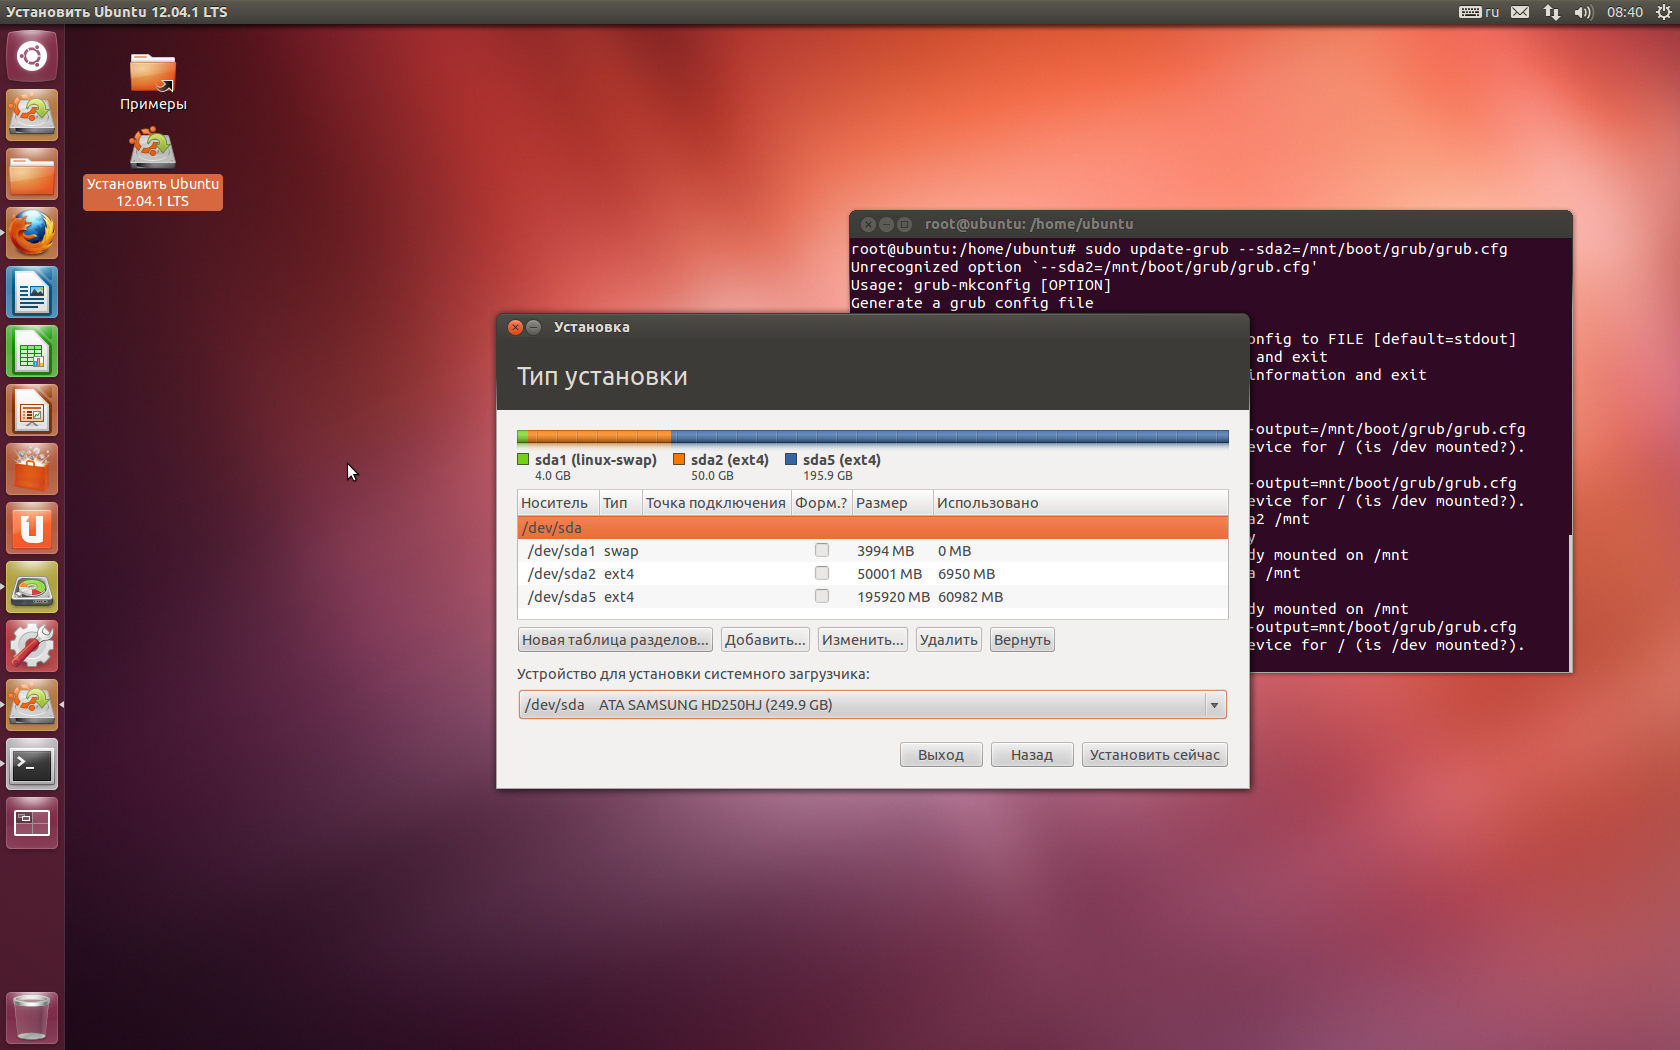
Task: Open the Ubuntu Dash home launcher
Action: 32,56
